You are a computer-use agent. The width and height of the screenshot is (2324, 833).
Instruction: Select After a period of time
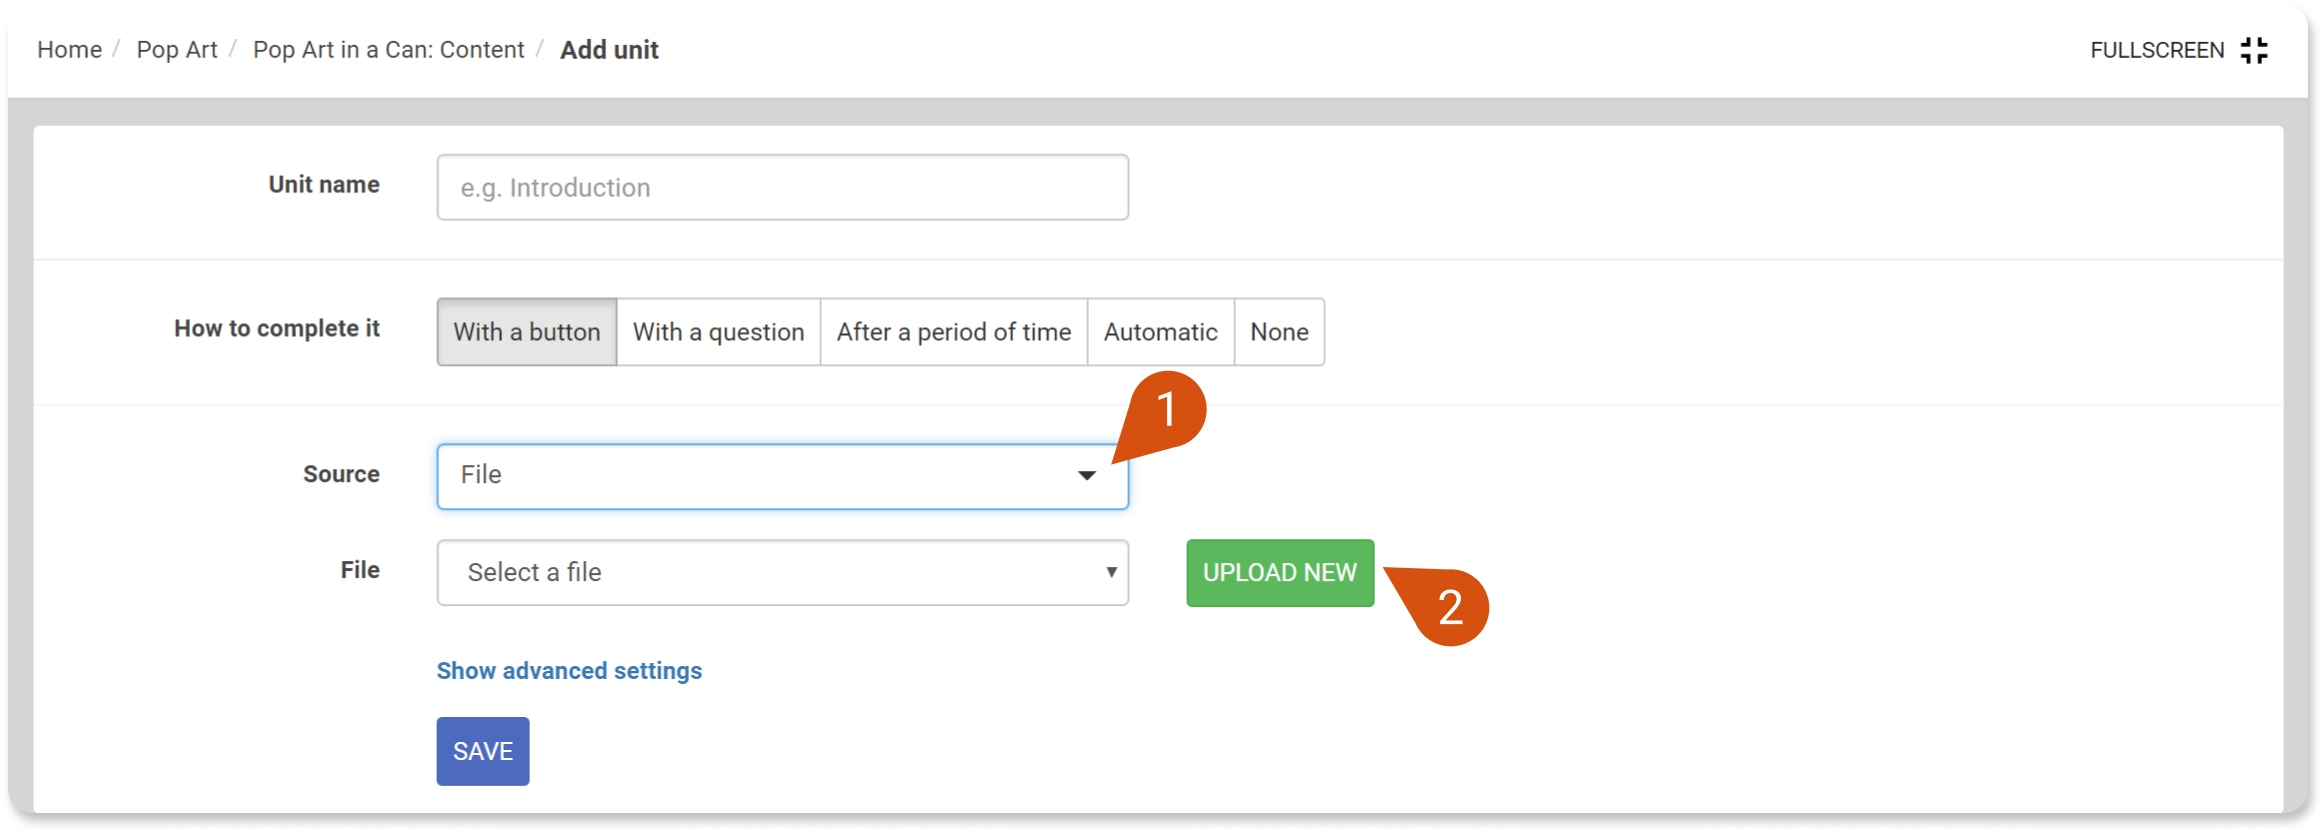click(x=954, y=332)
